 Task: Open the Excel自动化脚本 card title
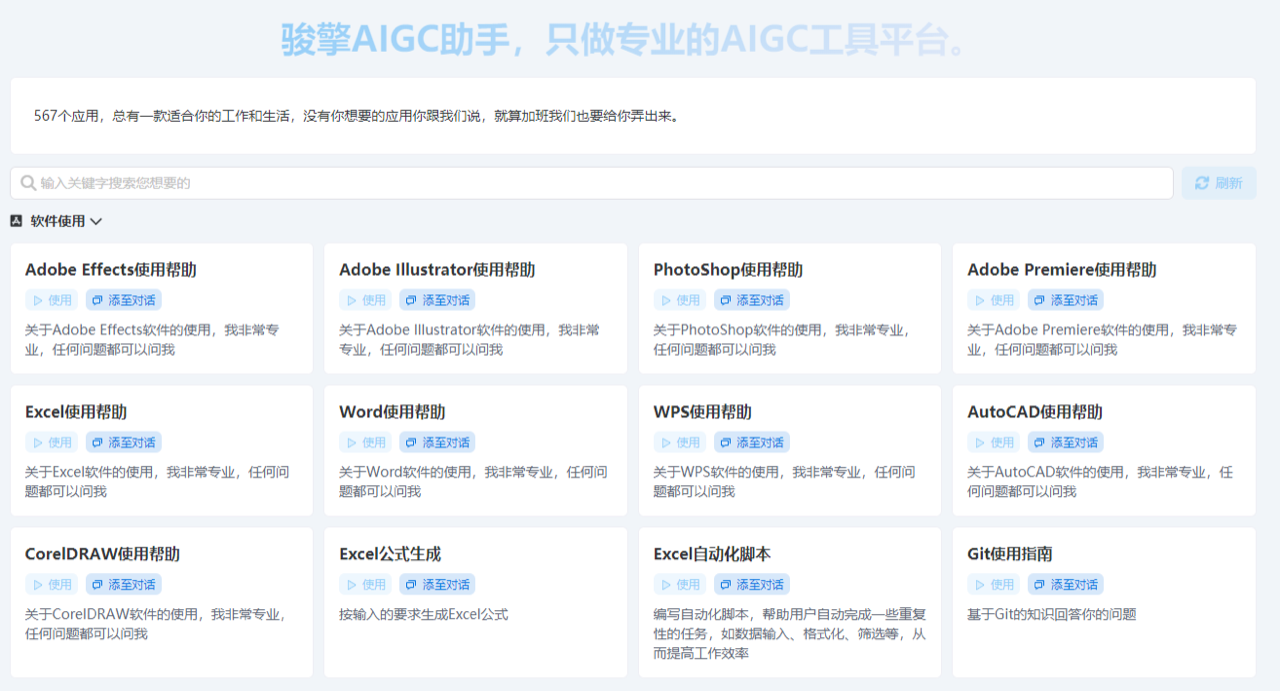click(x=712, y=554)
